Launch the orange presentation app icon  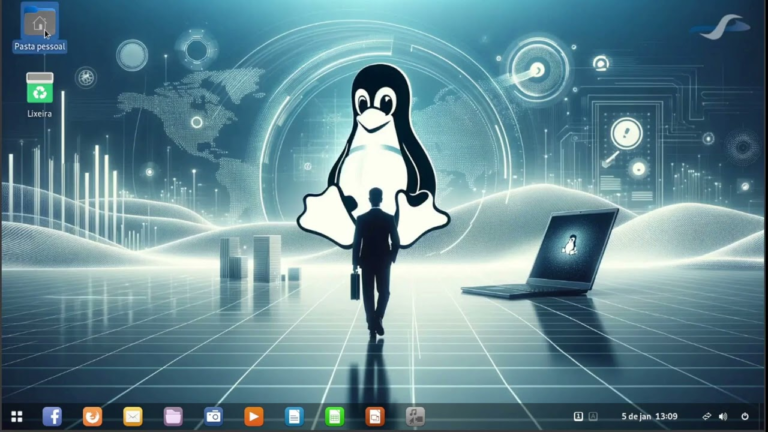(x=375, y=416)
